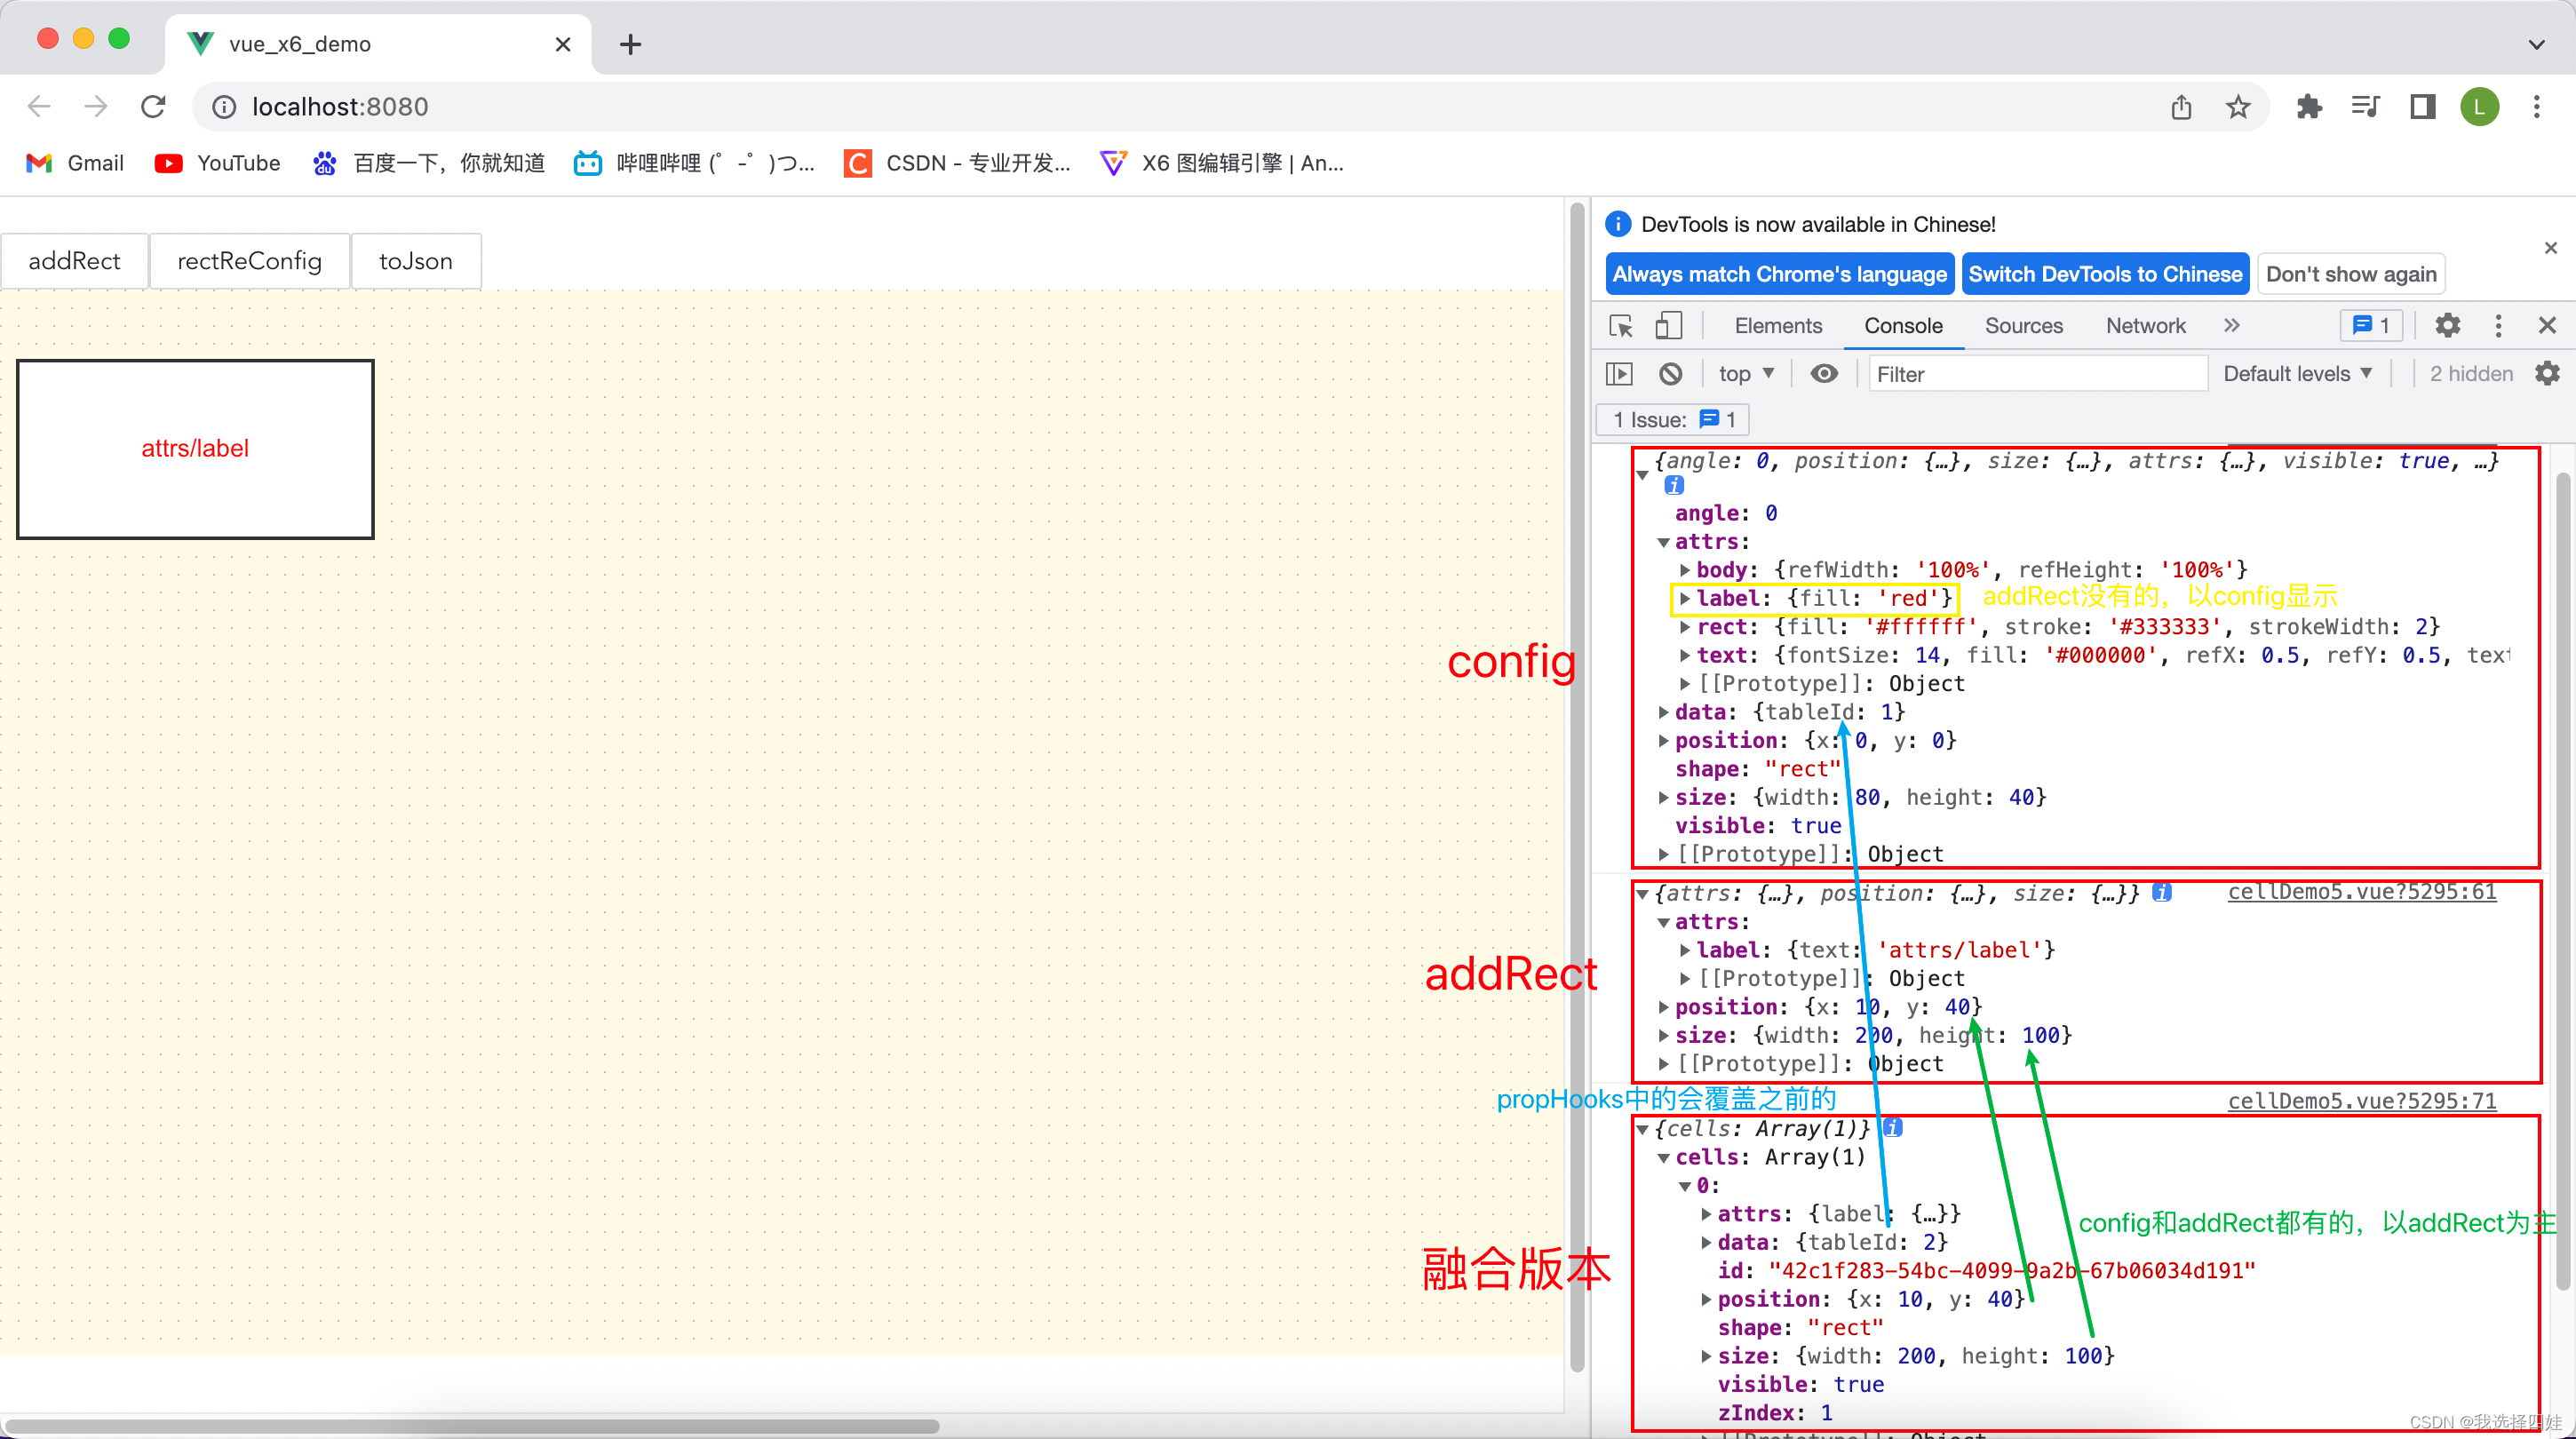Viewport: 2576px width, 1439px height.
Task: Toggle the console sidebar panel
Action: (x=1619, y=374)
